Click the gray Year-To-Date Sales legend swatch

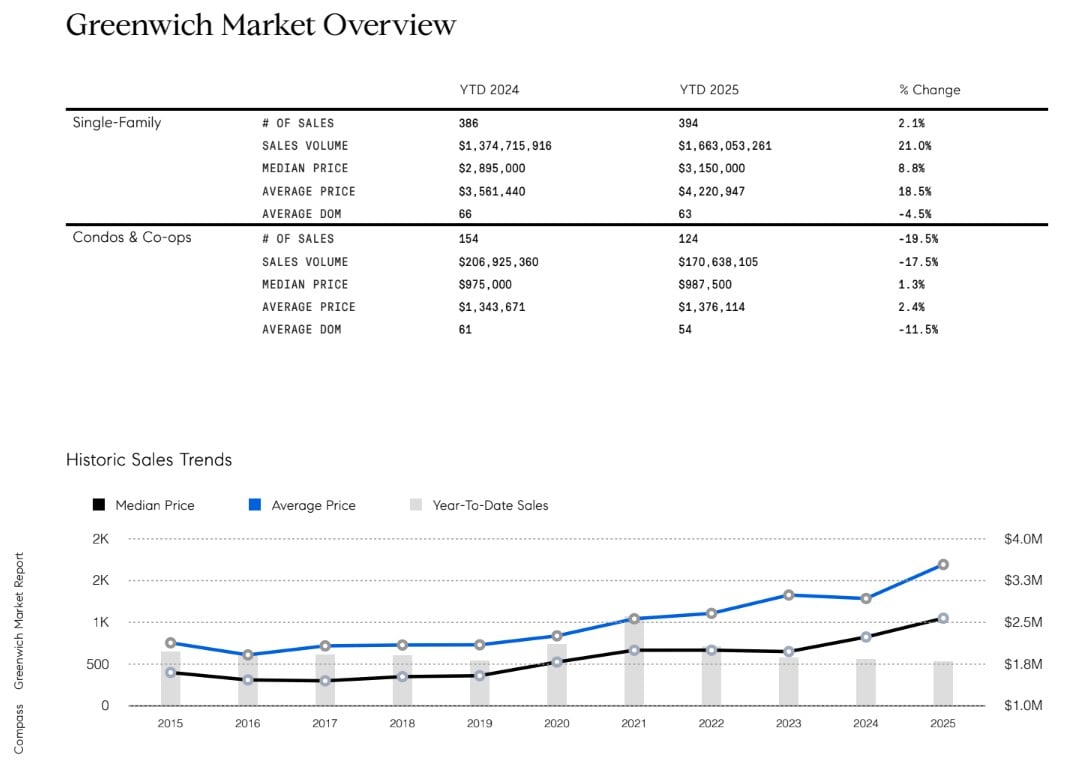tap(416, 505)
